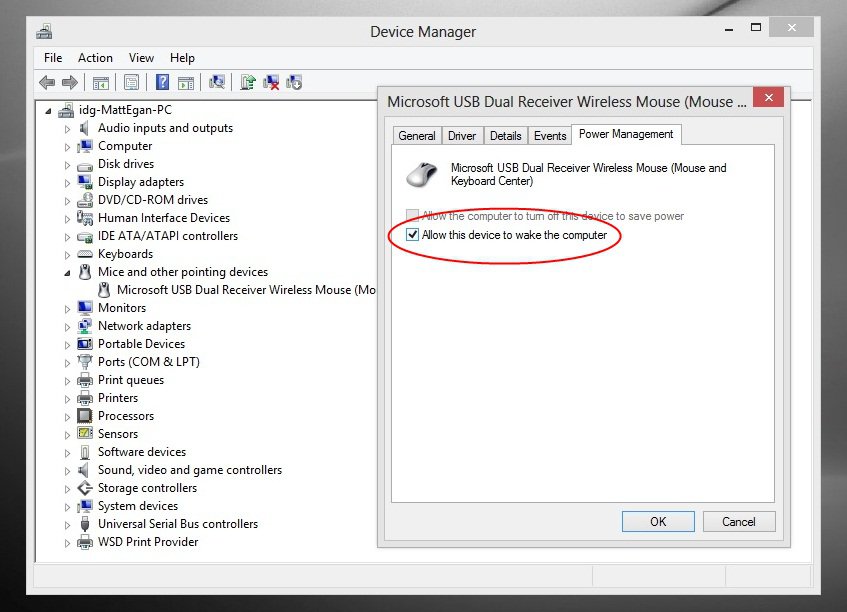Click the Update Driver Software toolbar icon

tap(248, 83)
